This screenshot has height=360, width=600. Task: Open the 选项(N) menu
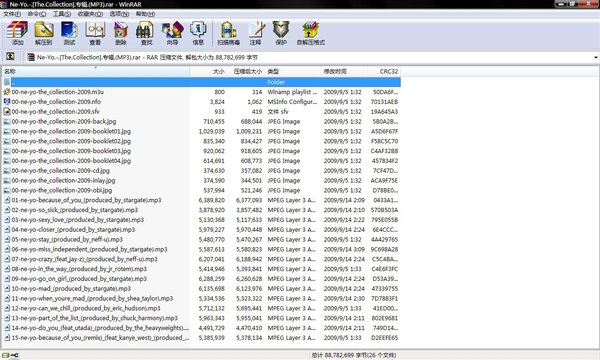[119, 14]
